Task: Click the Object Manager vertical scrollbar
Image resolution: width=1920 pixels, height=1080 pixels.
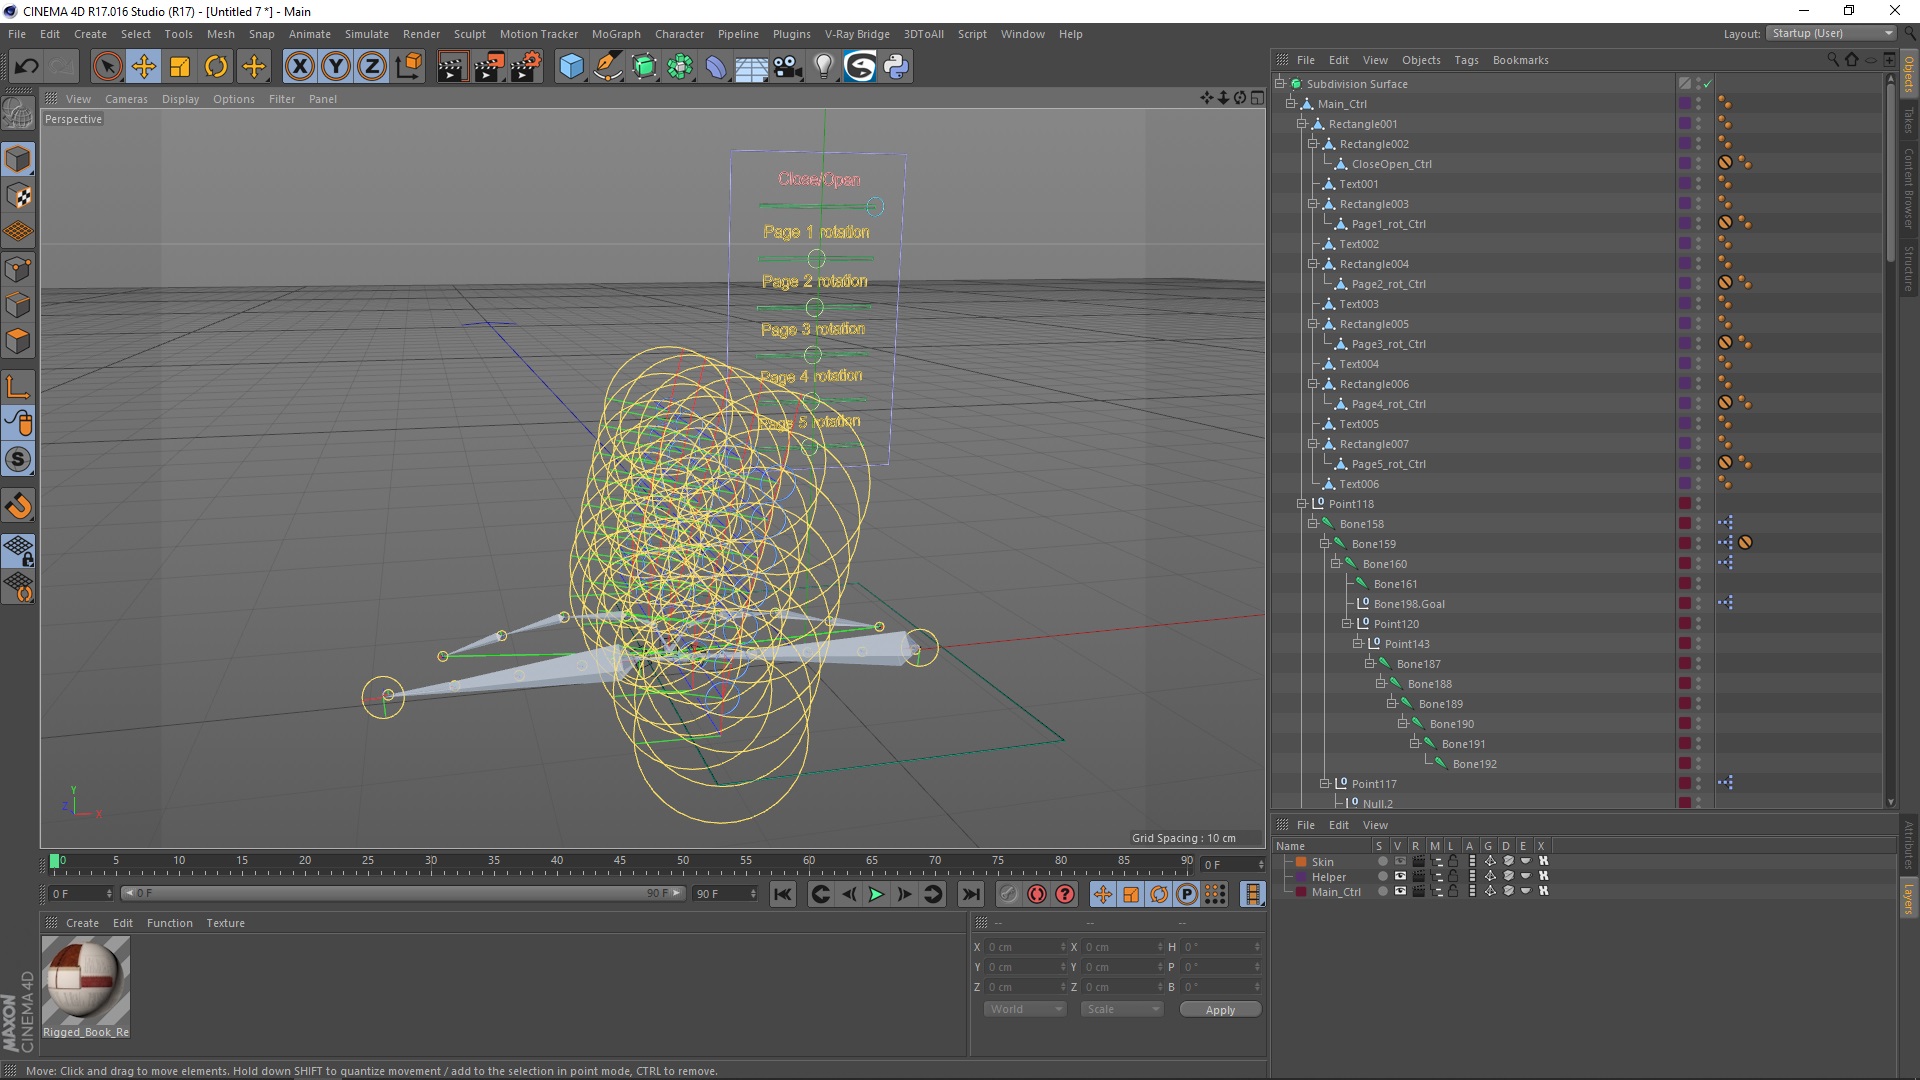Action: tap(1890, 170)
